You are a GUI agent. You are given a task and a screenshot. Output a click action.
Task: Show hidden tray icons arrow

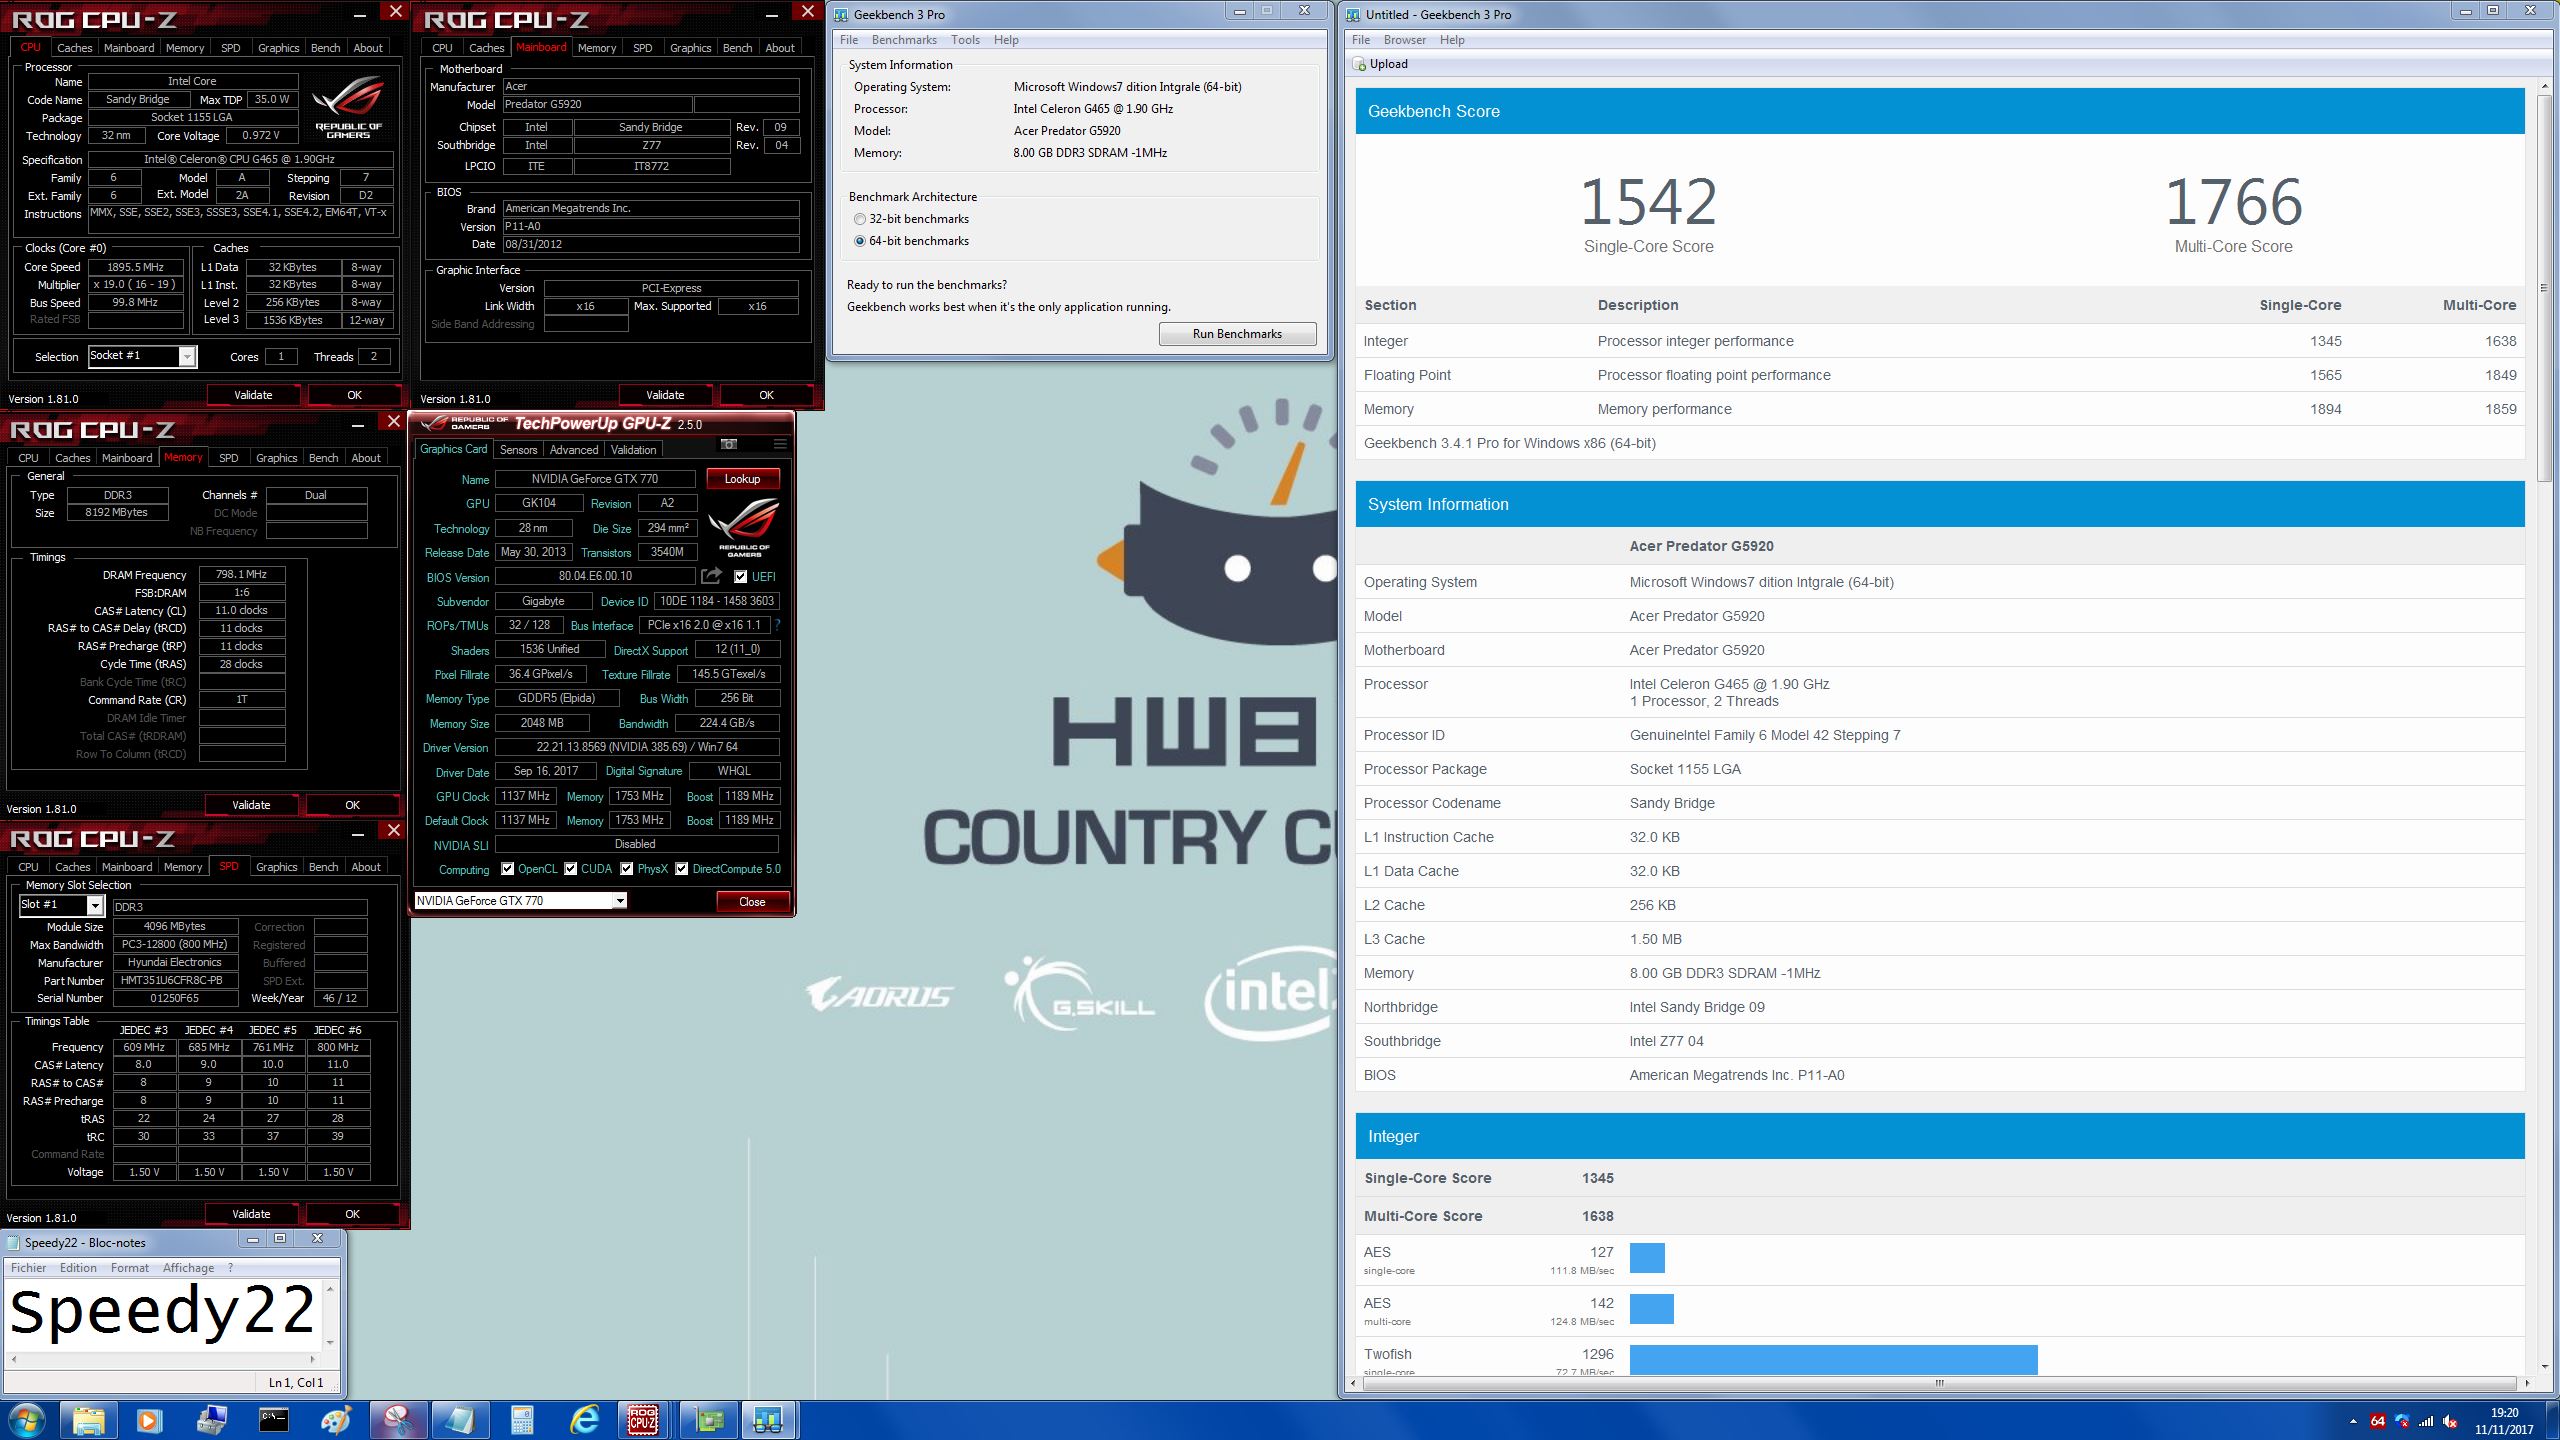tap(2352, 1421)
